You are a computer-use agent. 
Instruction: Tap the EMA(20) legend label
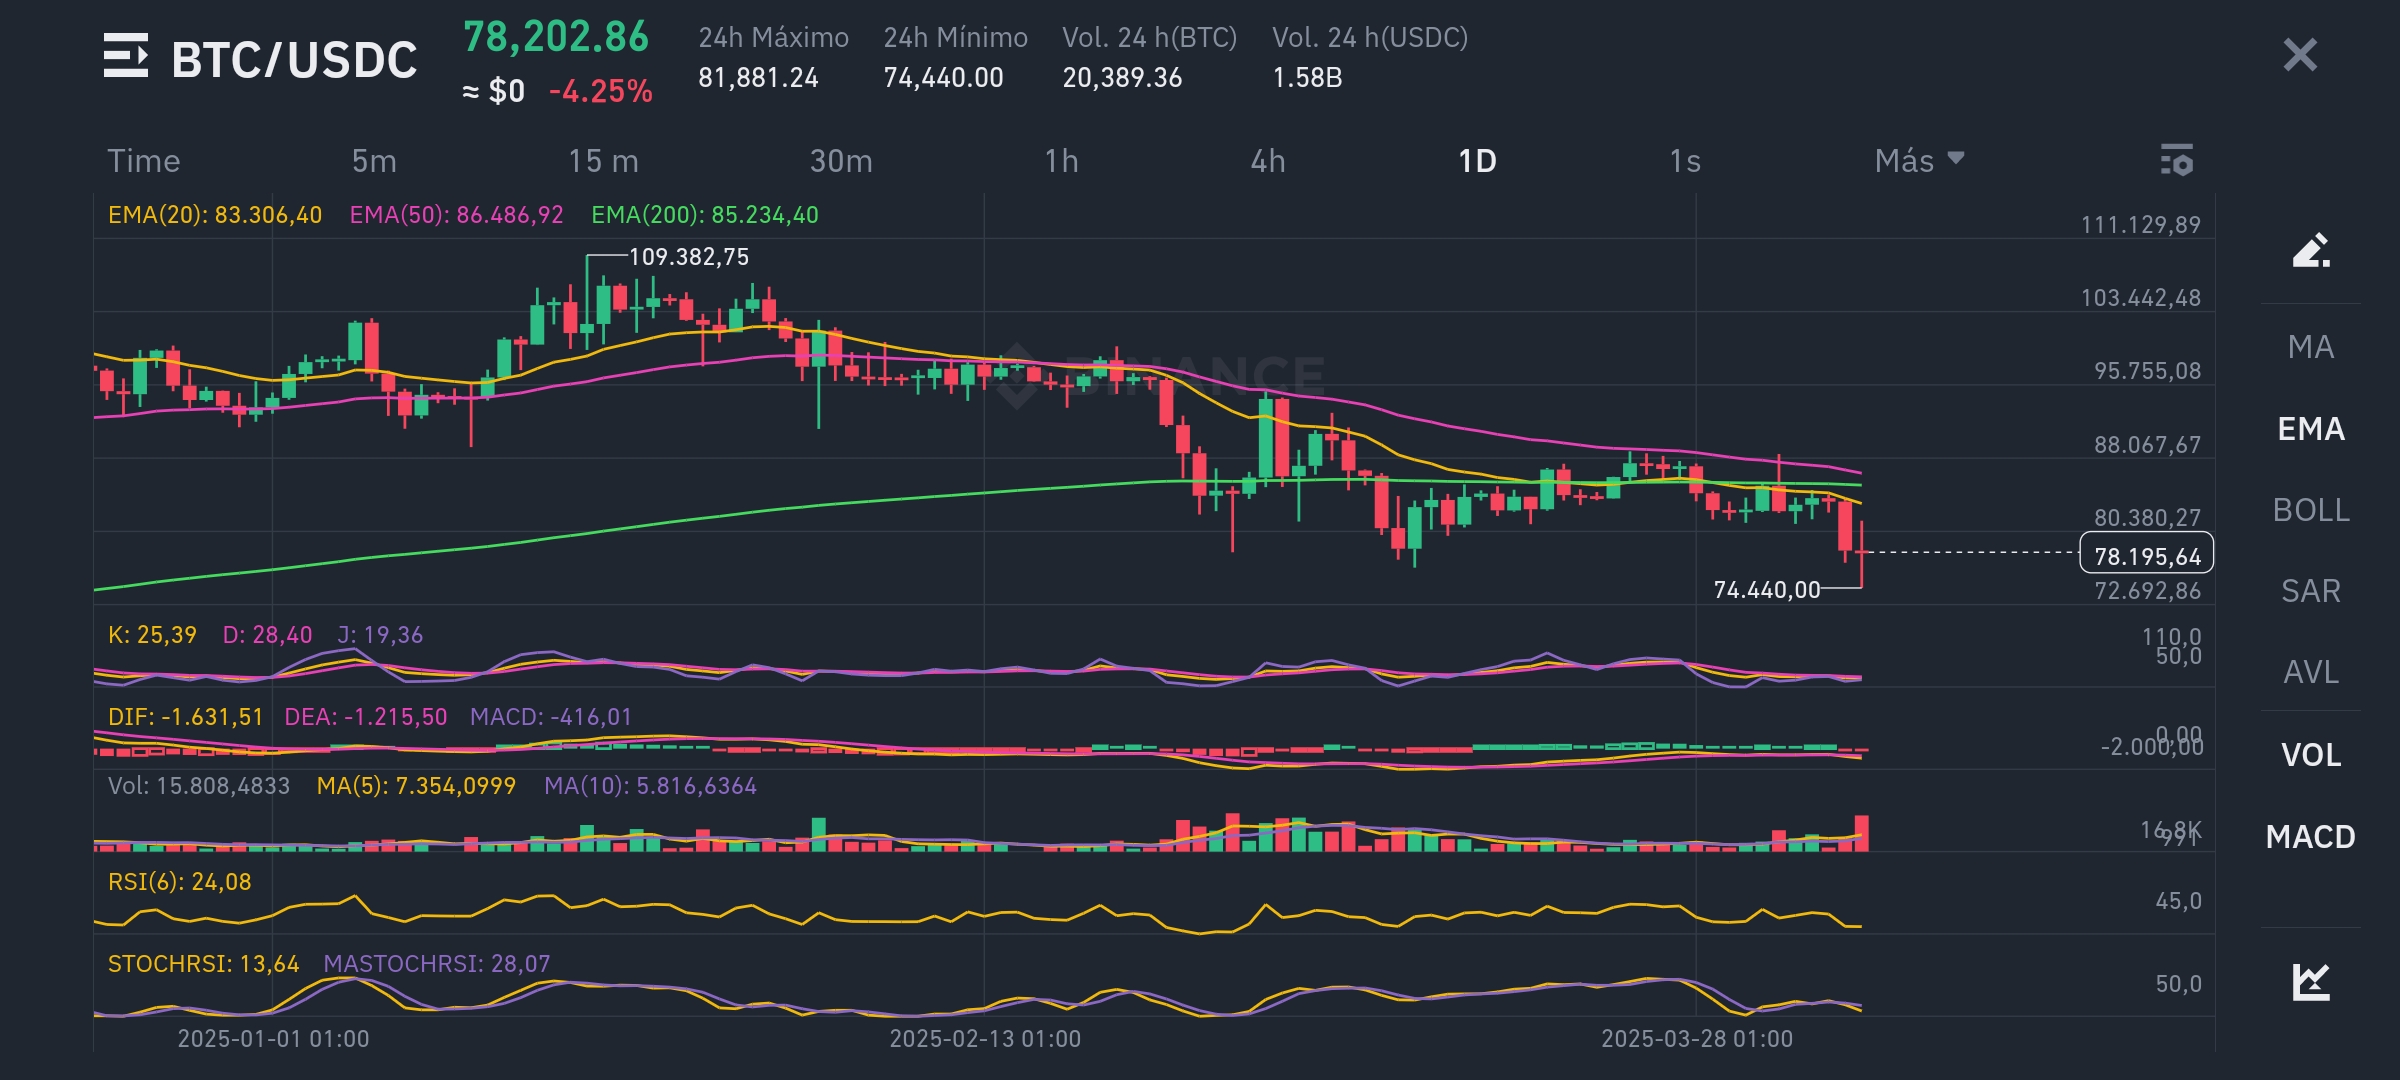pyautogui.click(x=215, y=215)
